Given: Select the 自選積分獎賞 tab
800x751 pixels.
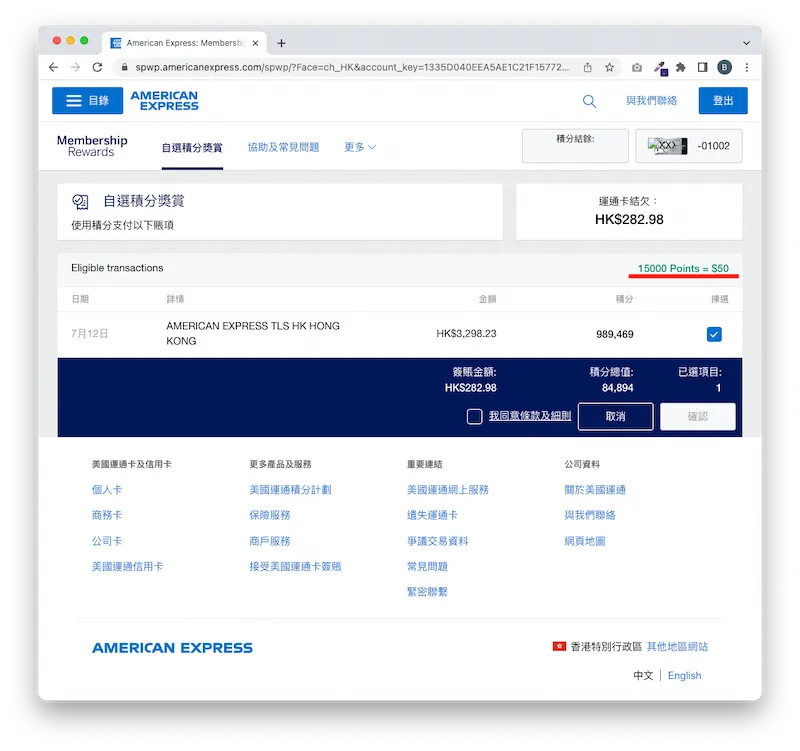Looking at the screenshot, I should pos(192,148).
